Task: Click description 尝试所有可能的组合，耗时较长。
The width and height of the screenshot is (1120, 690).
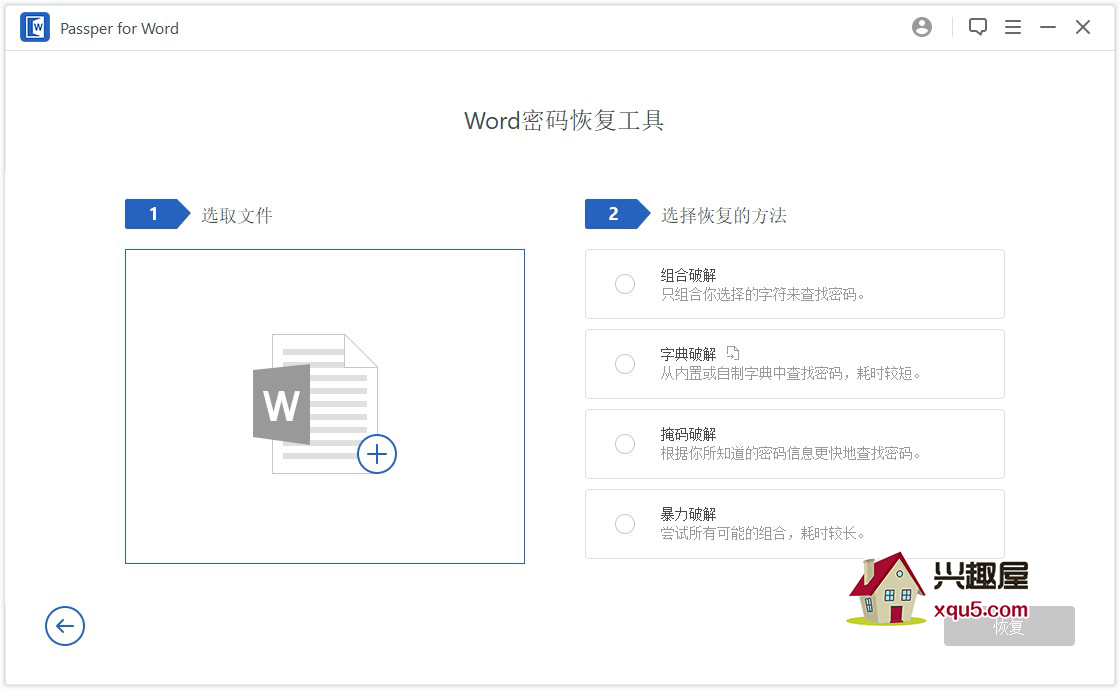Action: point(763,534)
